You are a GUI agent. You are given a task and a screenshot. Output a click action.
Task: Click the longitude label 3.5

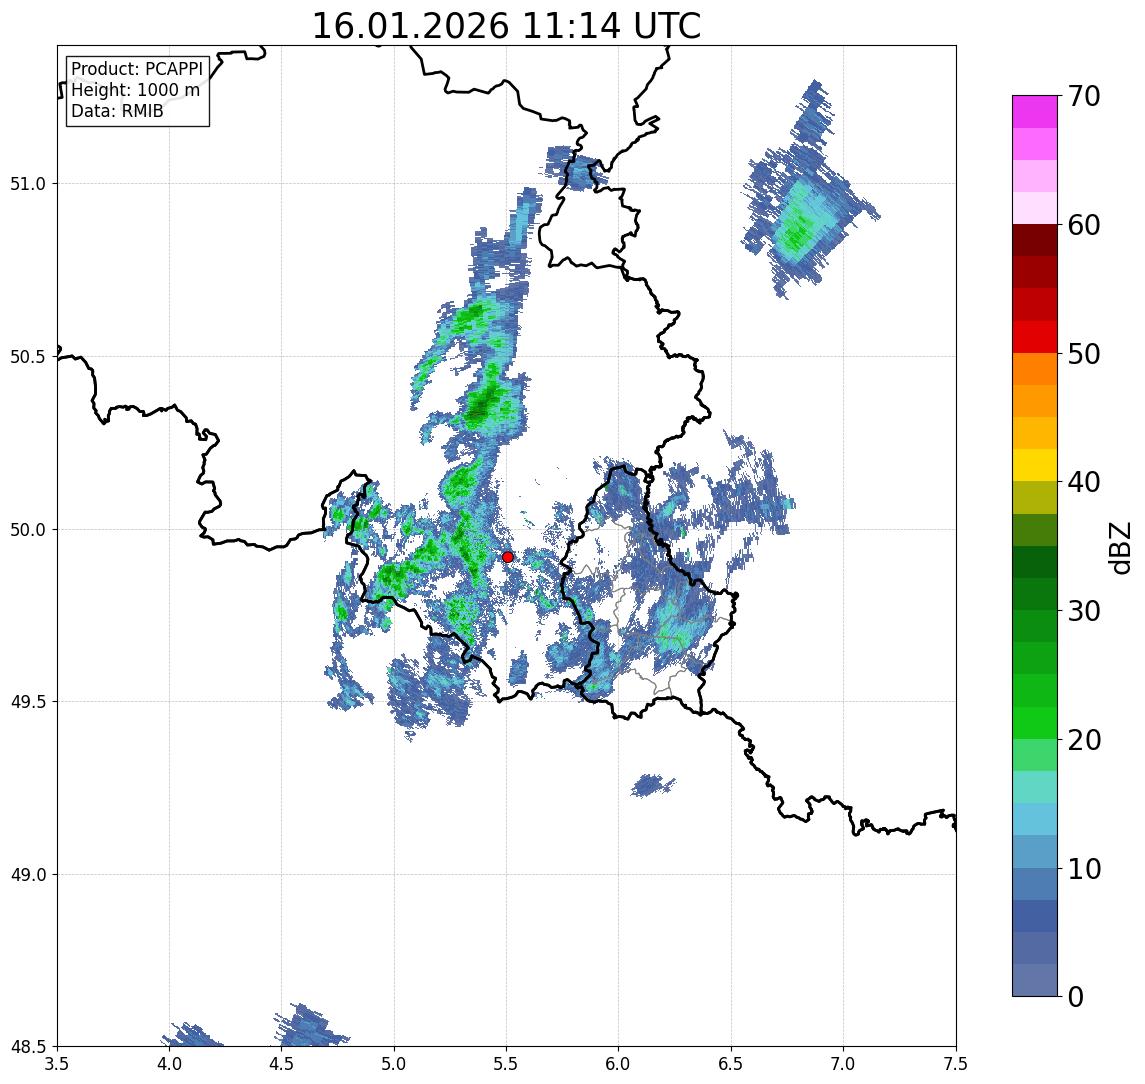coord(57,1064)
